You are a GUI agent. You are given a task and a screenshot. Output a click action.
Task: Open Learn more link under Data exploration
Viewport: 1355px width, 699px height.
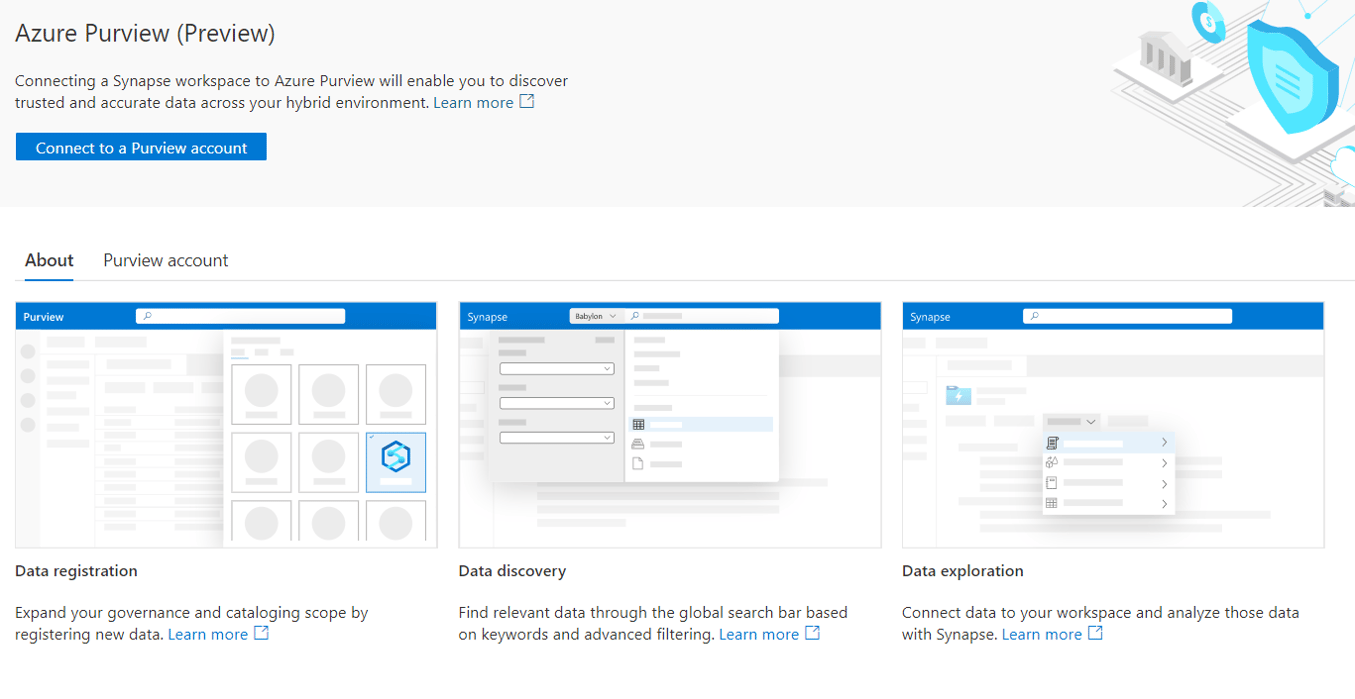(x=1041, y=634)
